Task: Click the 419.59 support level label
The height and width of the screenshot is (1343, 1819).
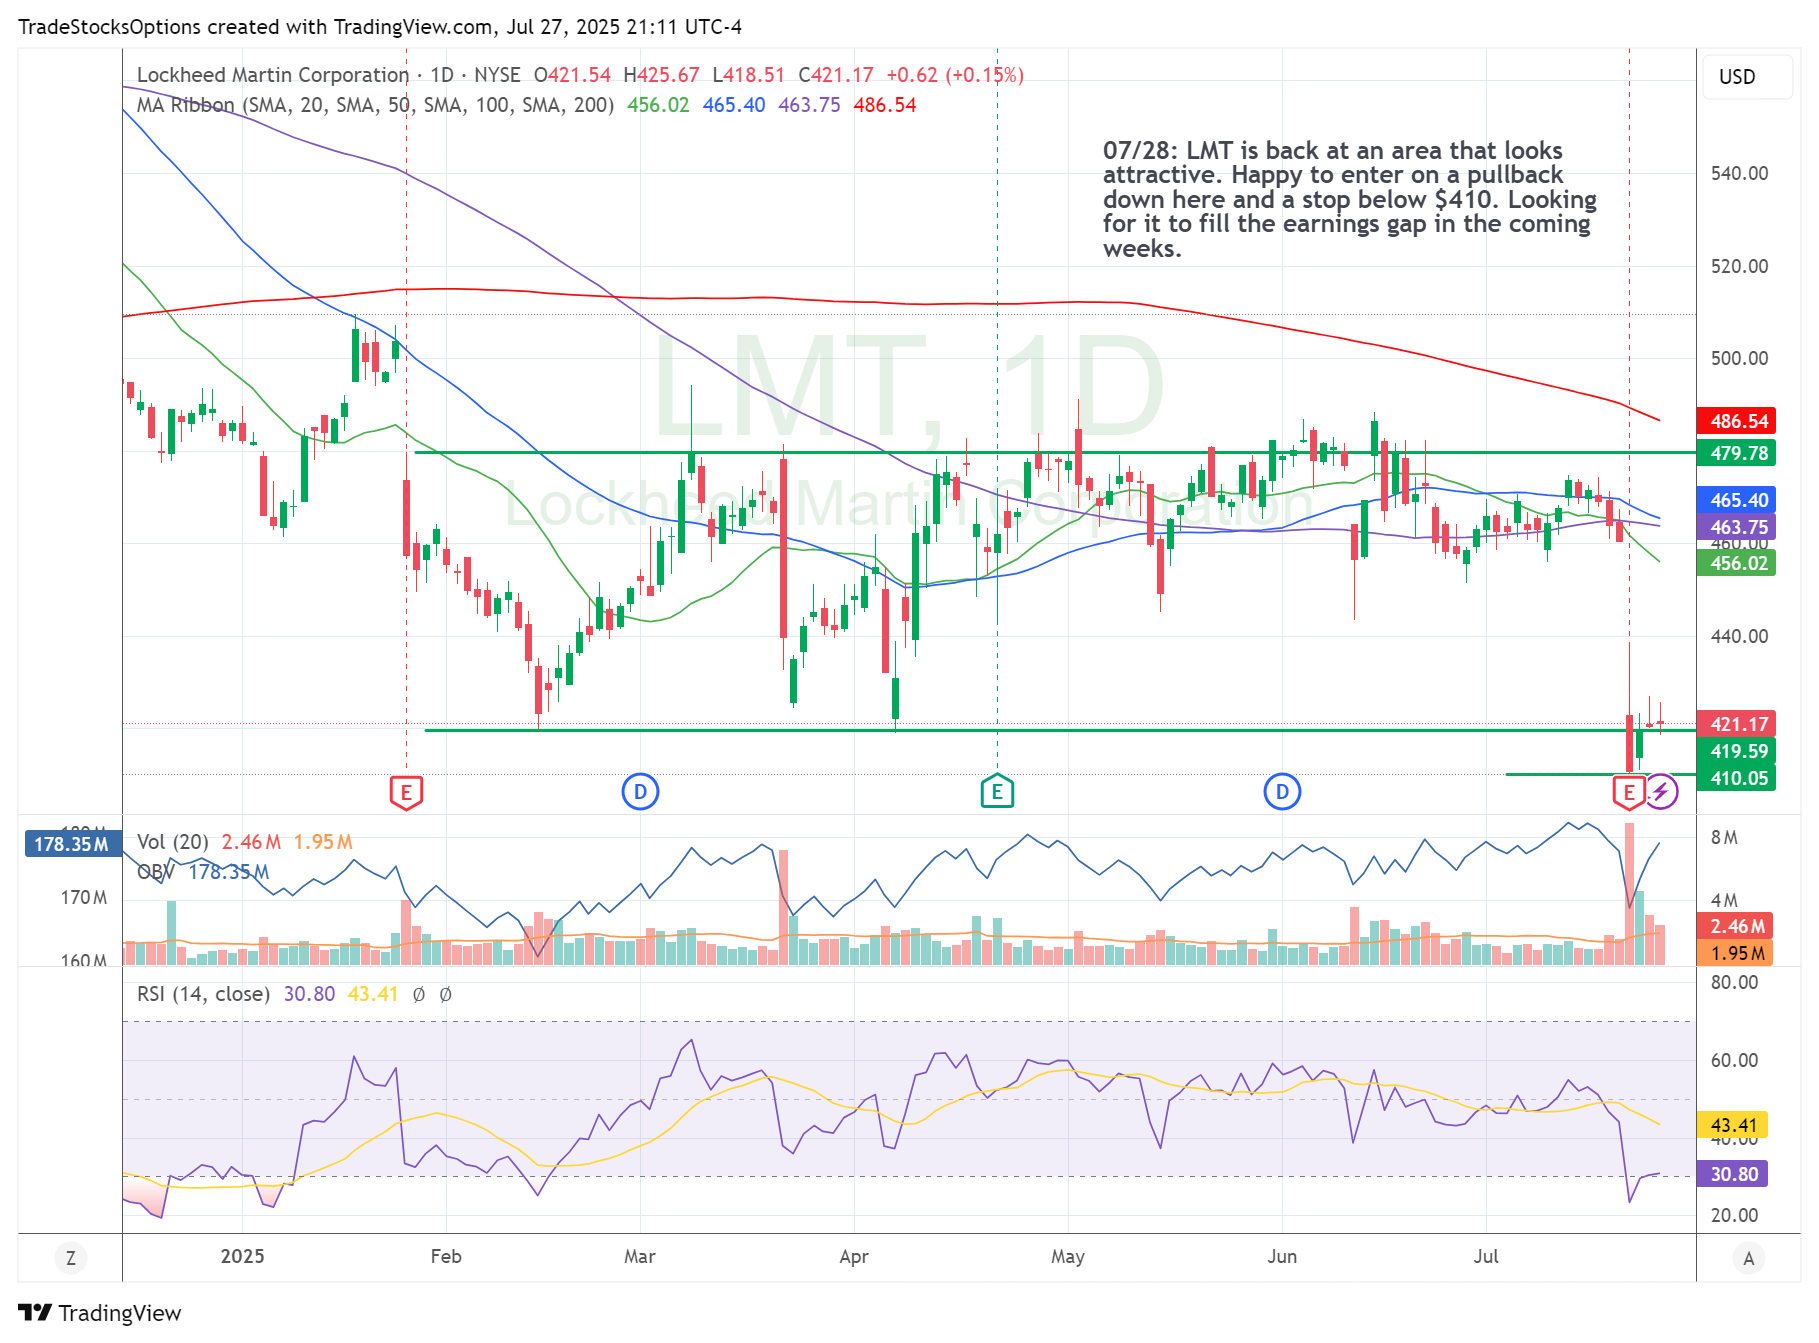Action: (1737, 751)
